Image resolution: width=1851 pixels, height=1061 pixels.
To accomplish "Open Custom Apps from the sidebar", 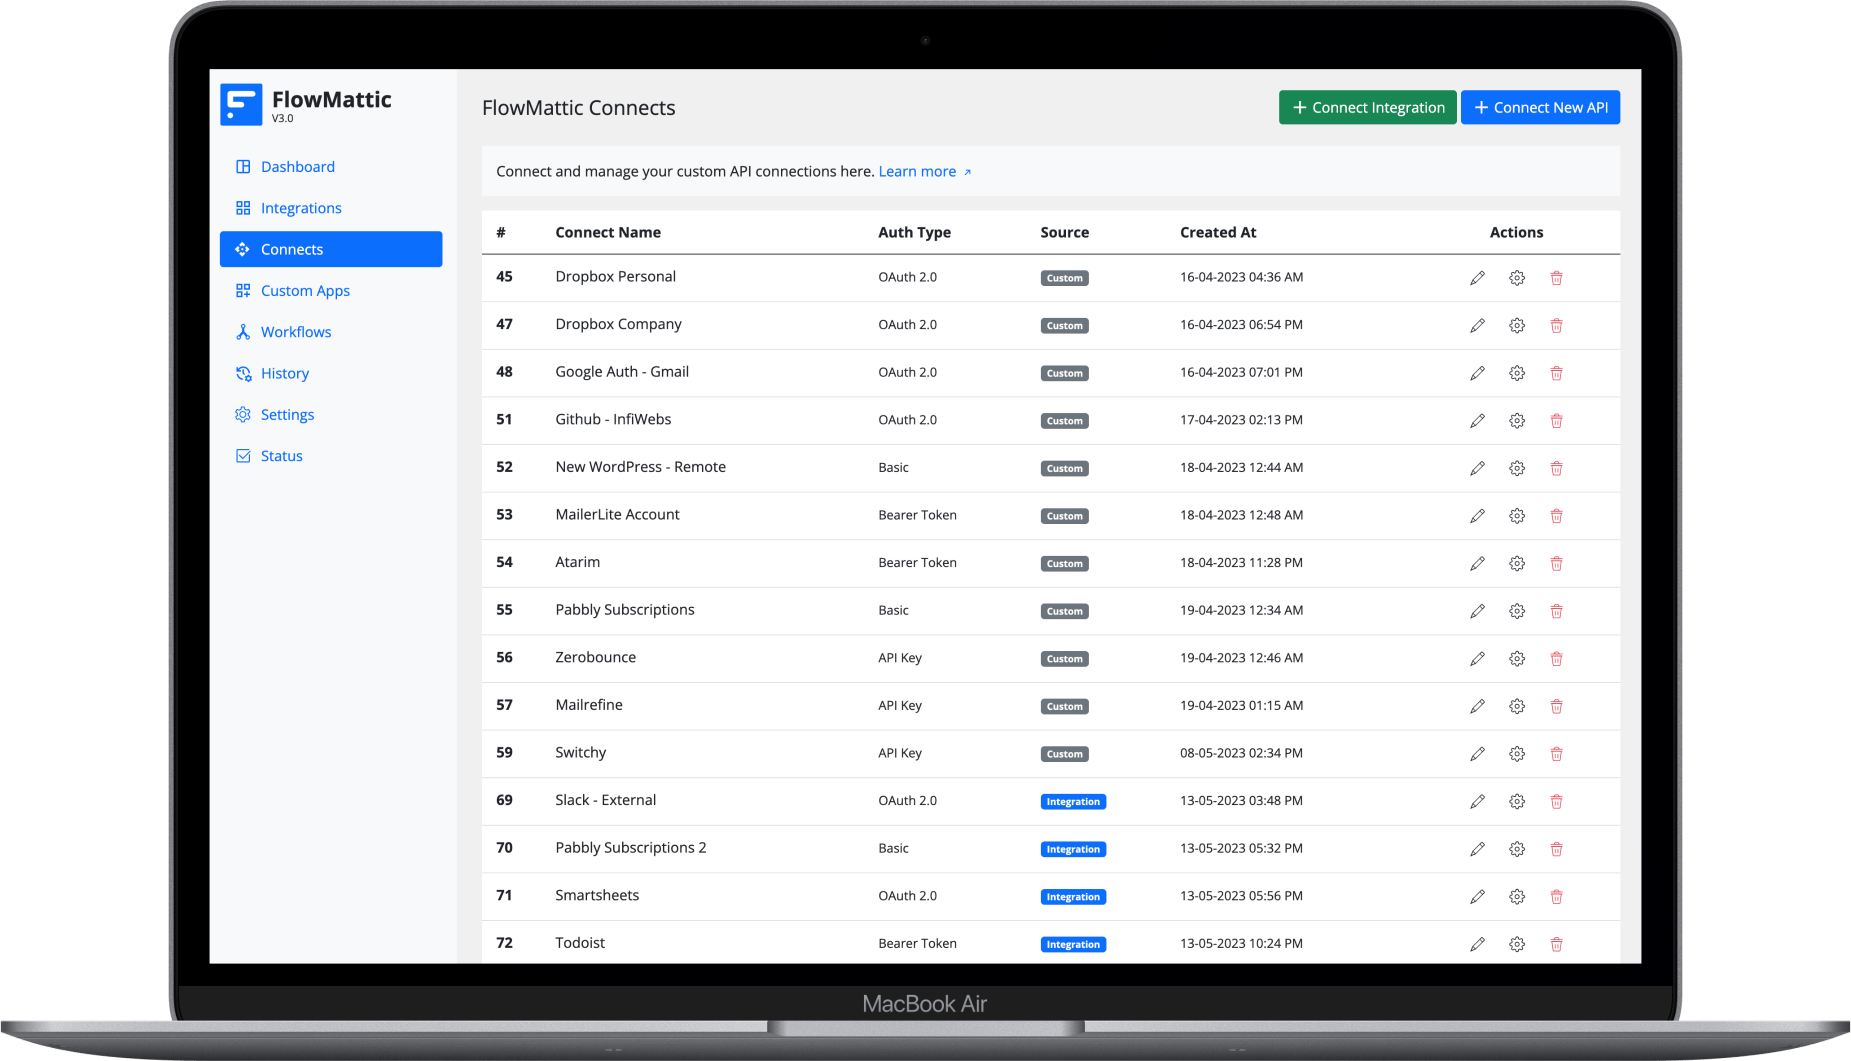I will click(x=305, y=290).
